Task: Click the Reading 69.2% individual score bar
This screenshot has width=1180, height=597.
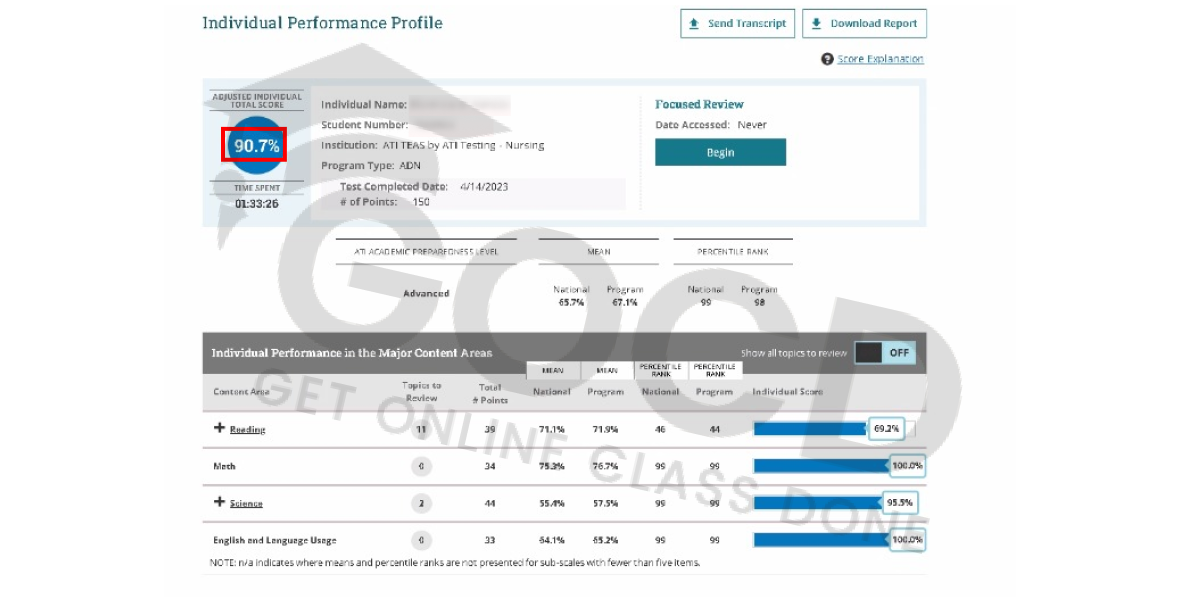Action: point(810,429)
